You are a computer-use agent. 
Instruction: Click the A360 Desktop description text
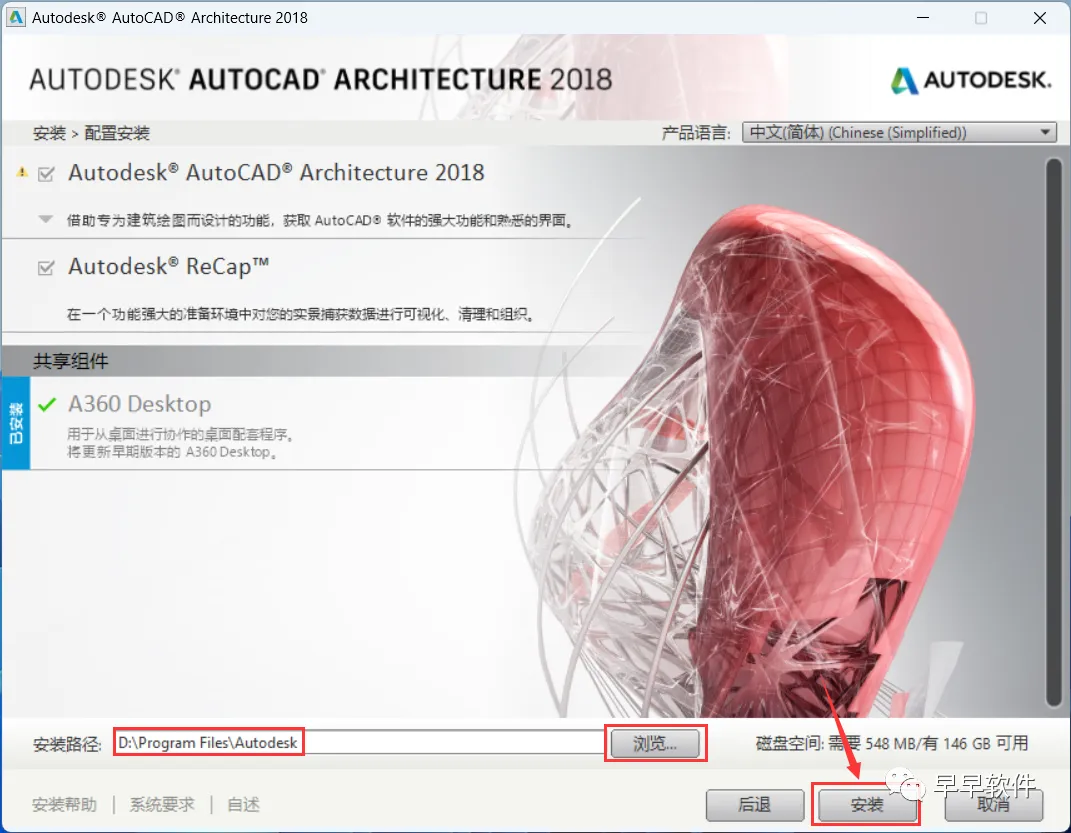point(181,443)
